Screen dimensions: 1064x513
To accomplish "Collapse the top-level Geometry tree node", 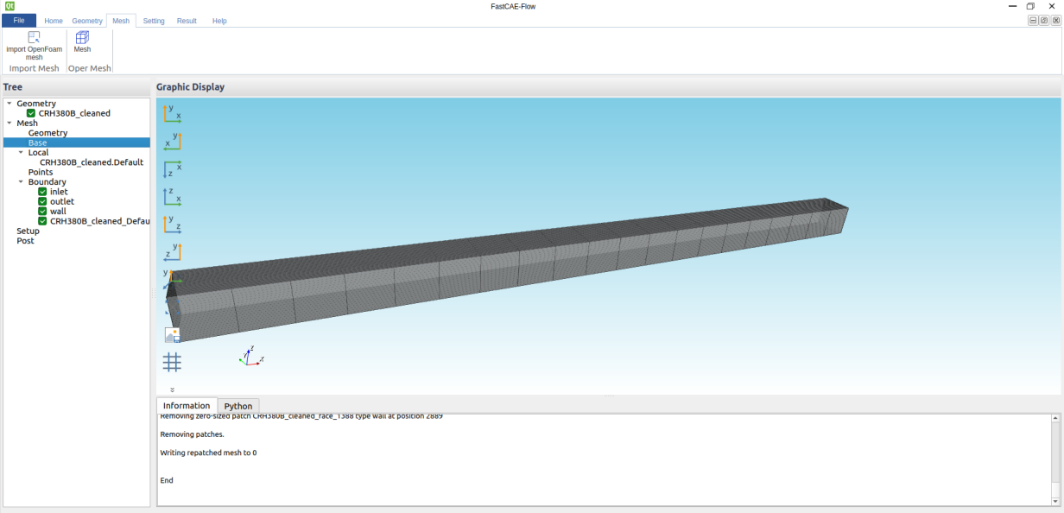I will coord(9,103).
